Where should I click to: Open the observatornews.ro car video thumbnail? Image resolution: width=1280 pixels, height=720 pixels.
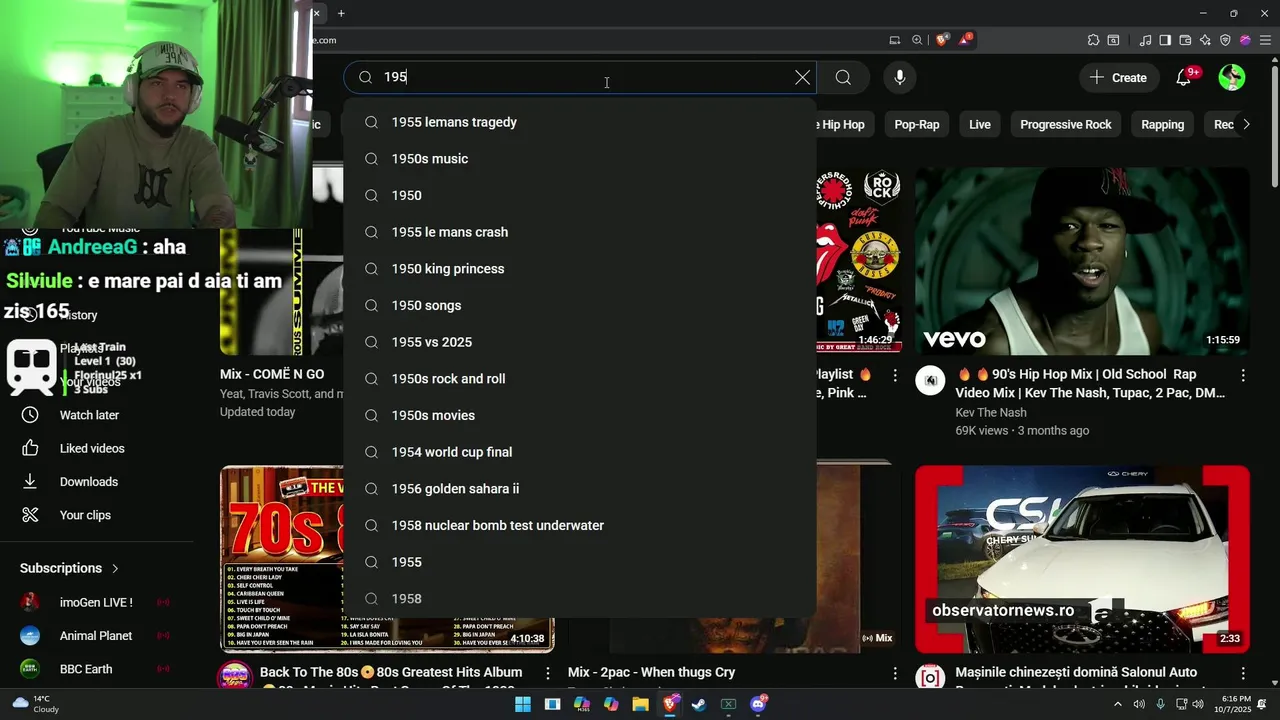[x=1082, y=559]
